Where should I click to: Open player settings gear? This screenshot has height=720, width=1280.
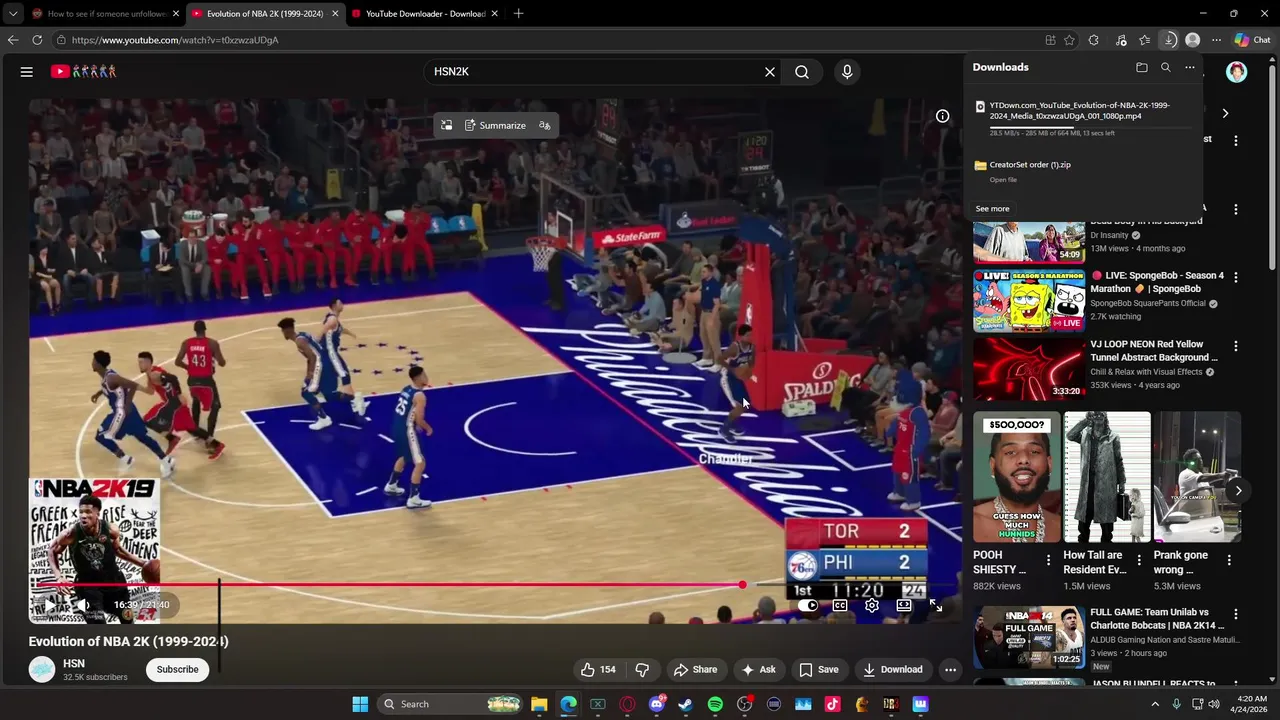[872, 605]
